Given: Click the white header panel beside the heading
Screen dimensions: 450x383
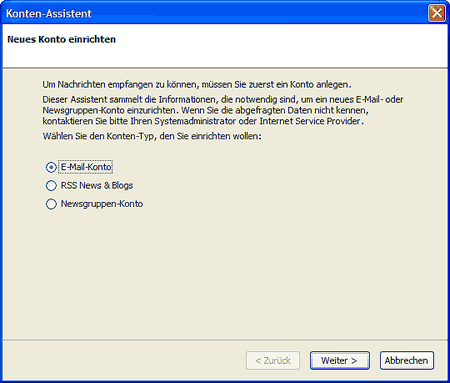Looking at the screenshot, I should (x=280, y=45).
